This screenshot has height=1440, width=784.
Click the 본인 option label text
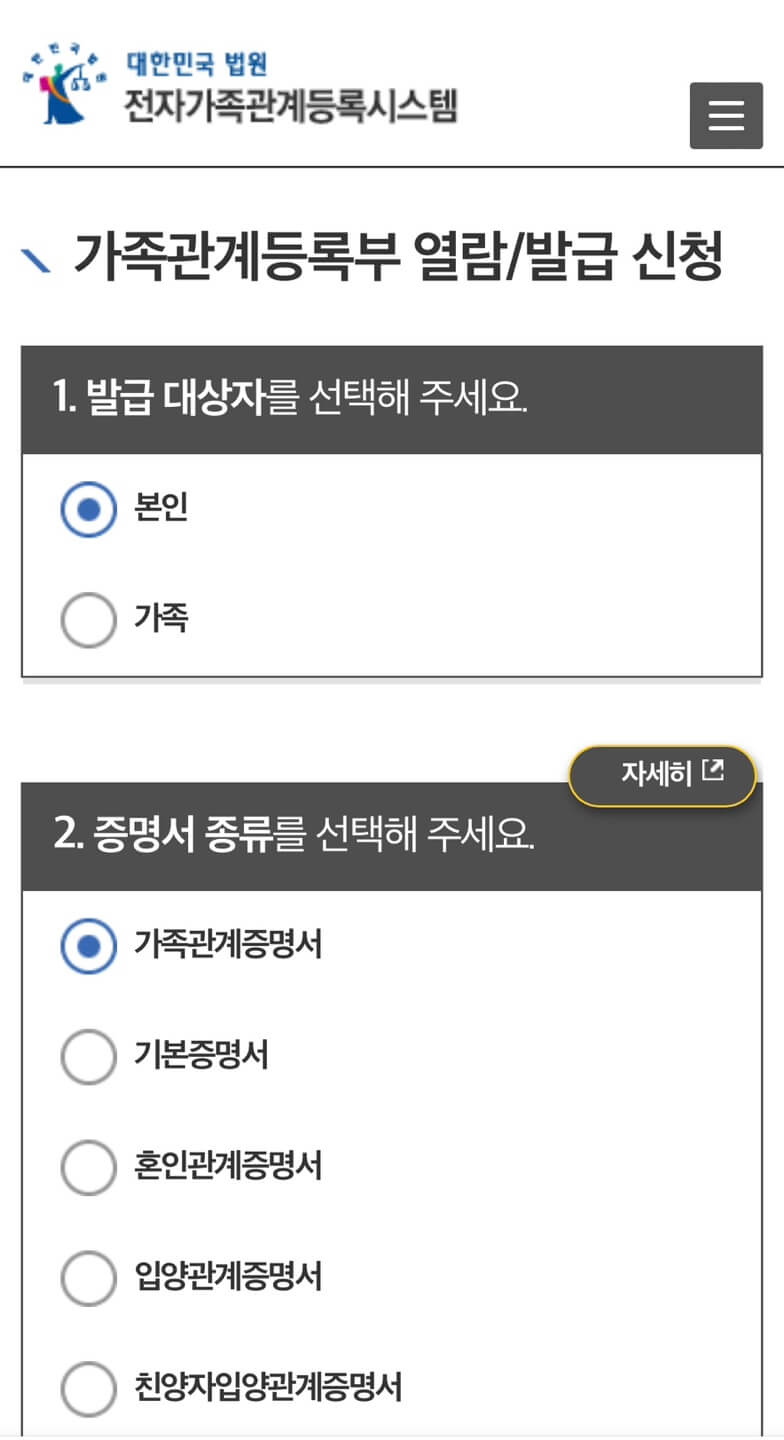[159, 508]
